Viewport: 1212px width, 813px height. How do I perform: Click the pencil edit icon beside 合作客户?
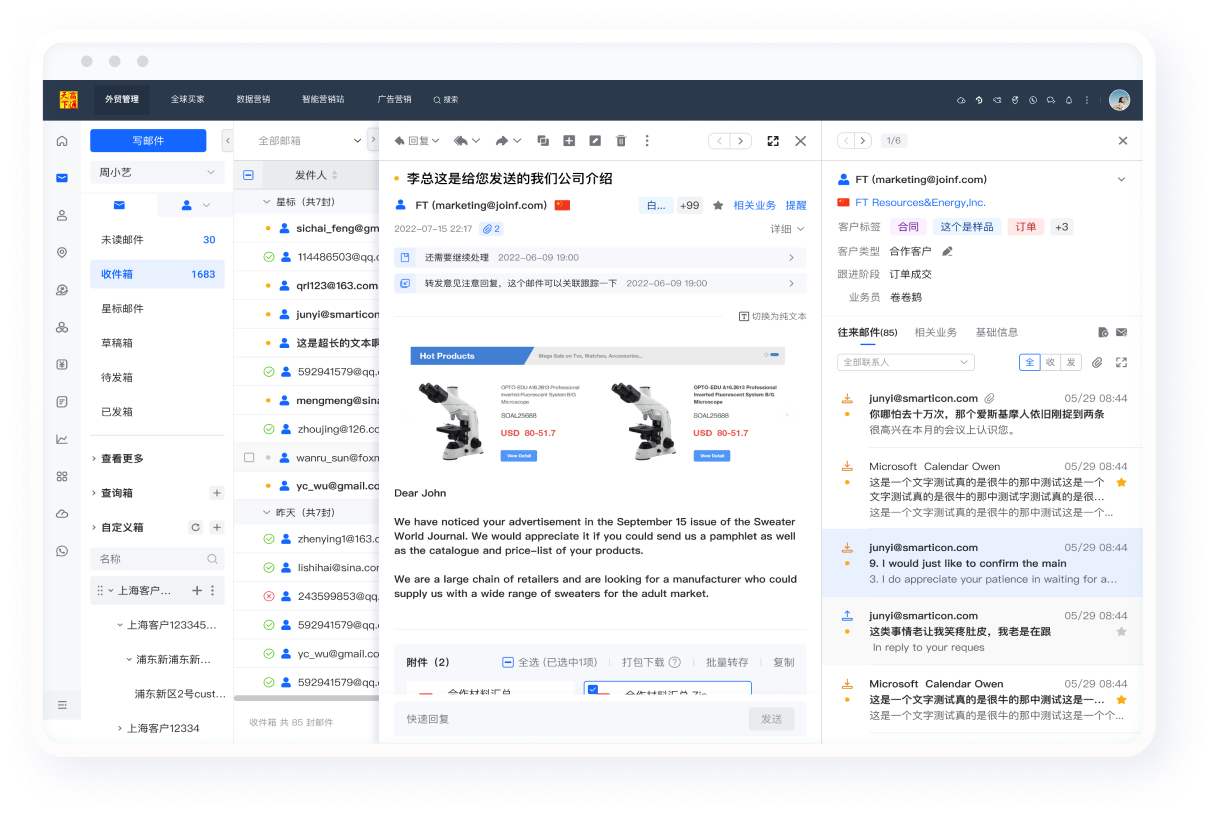tap(947, 251)
